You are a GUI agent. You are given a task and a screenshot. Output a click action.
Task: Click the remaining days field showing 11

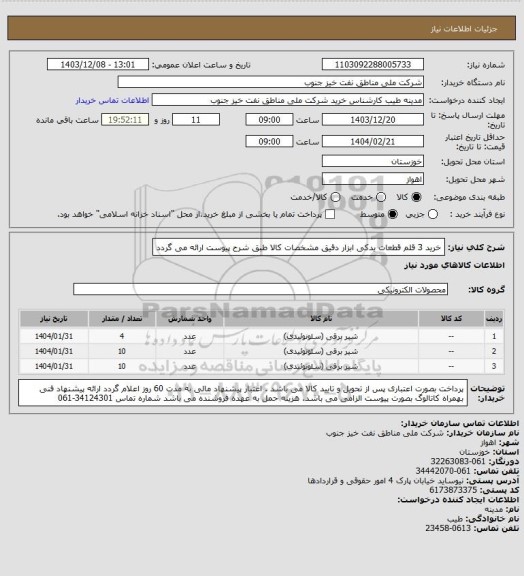196,120
